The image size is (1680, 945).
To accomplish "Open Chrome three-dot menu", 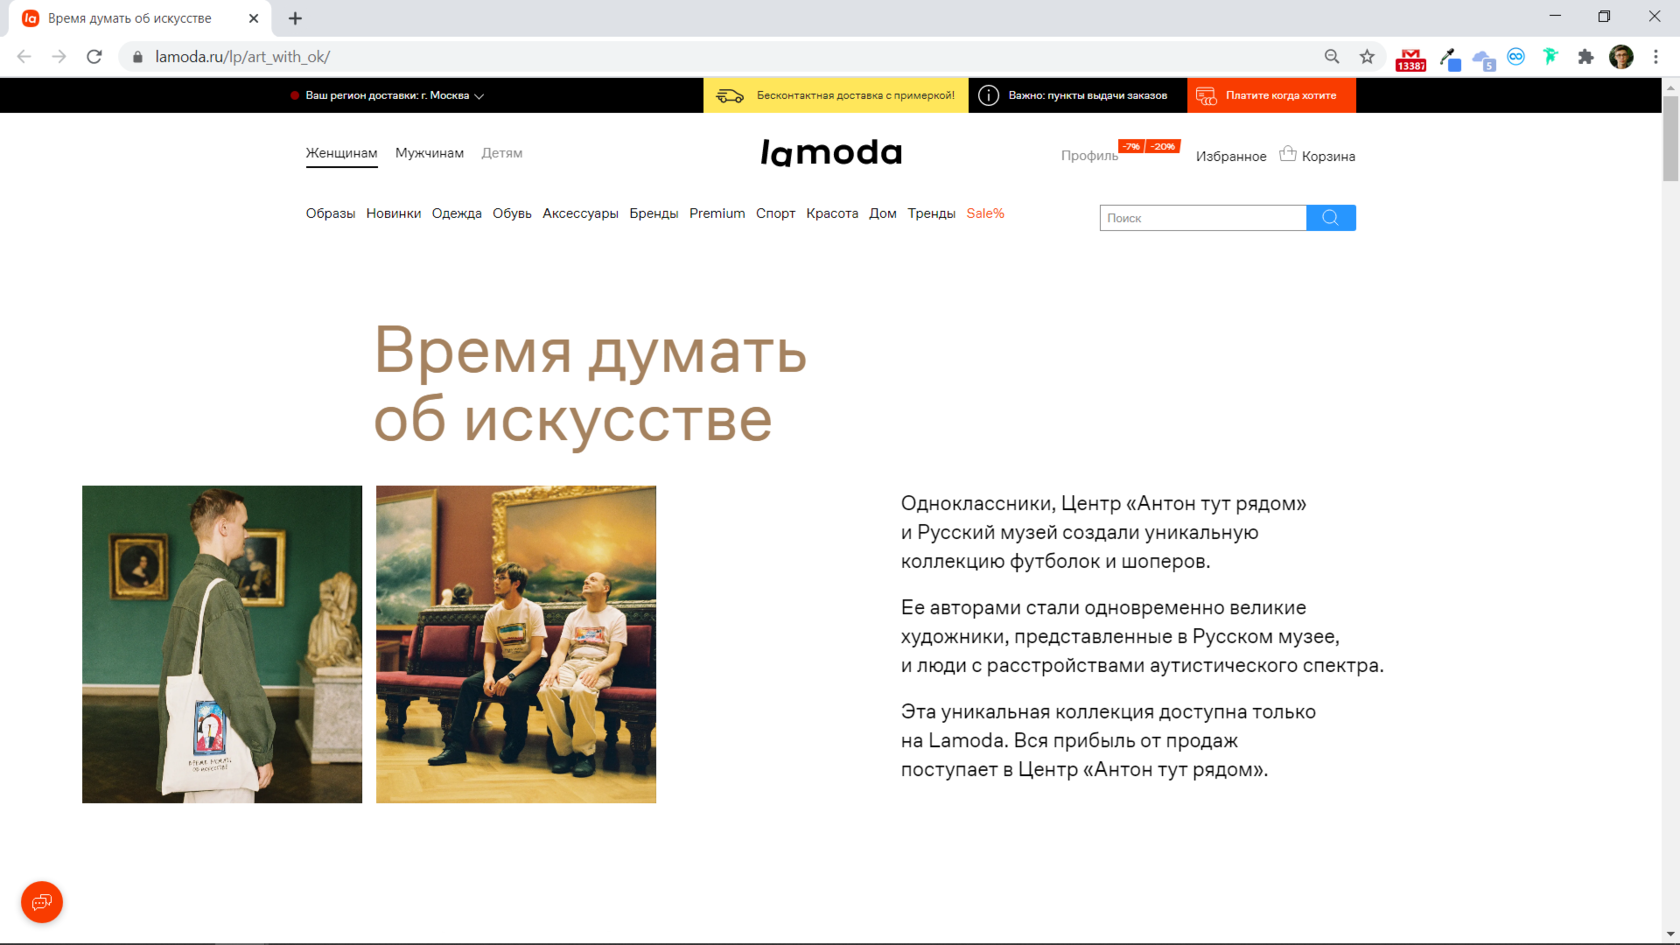I will [x=1656, y=57].
